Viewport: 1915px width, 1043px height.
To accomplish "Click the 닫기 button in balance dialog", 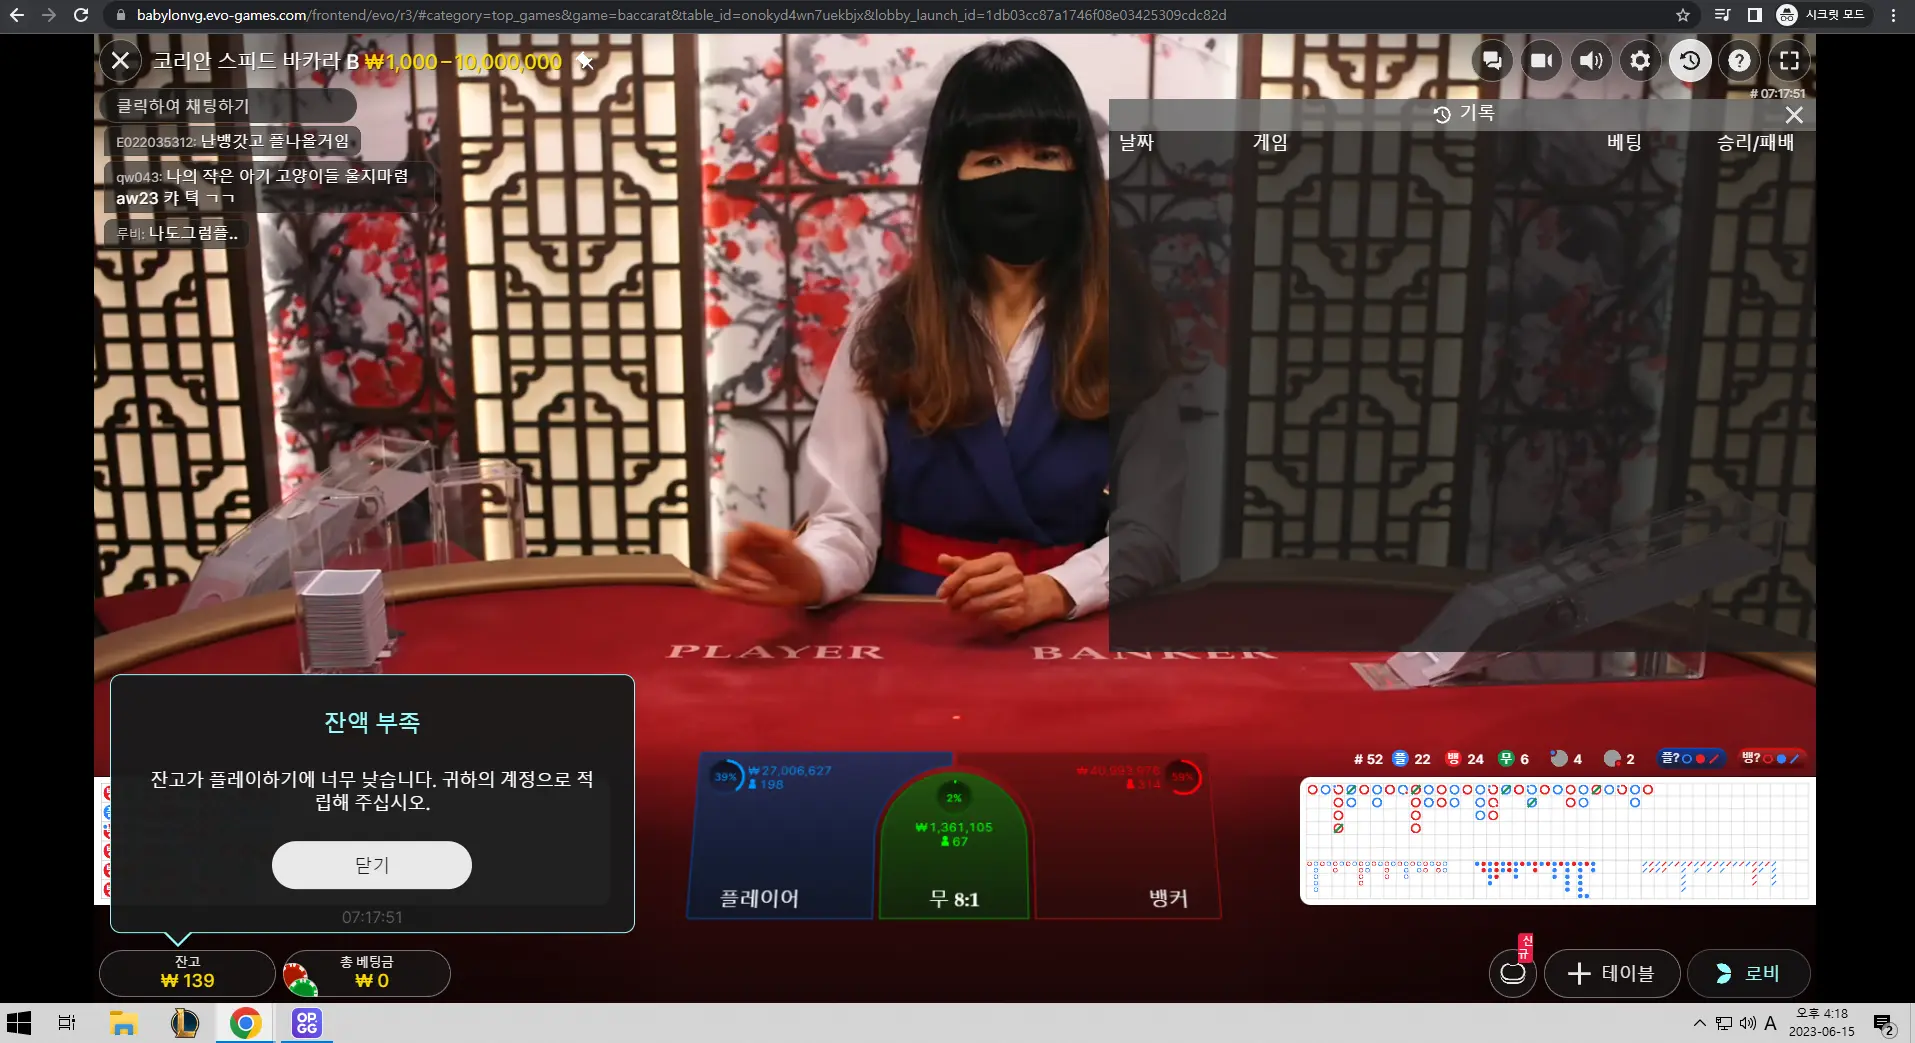I will click(372, 865).
